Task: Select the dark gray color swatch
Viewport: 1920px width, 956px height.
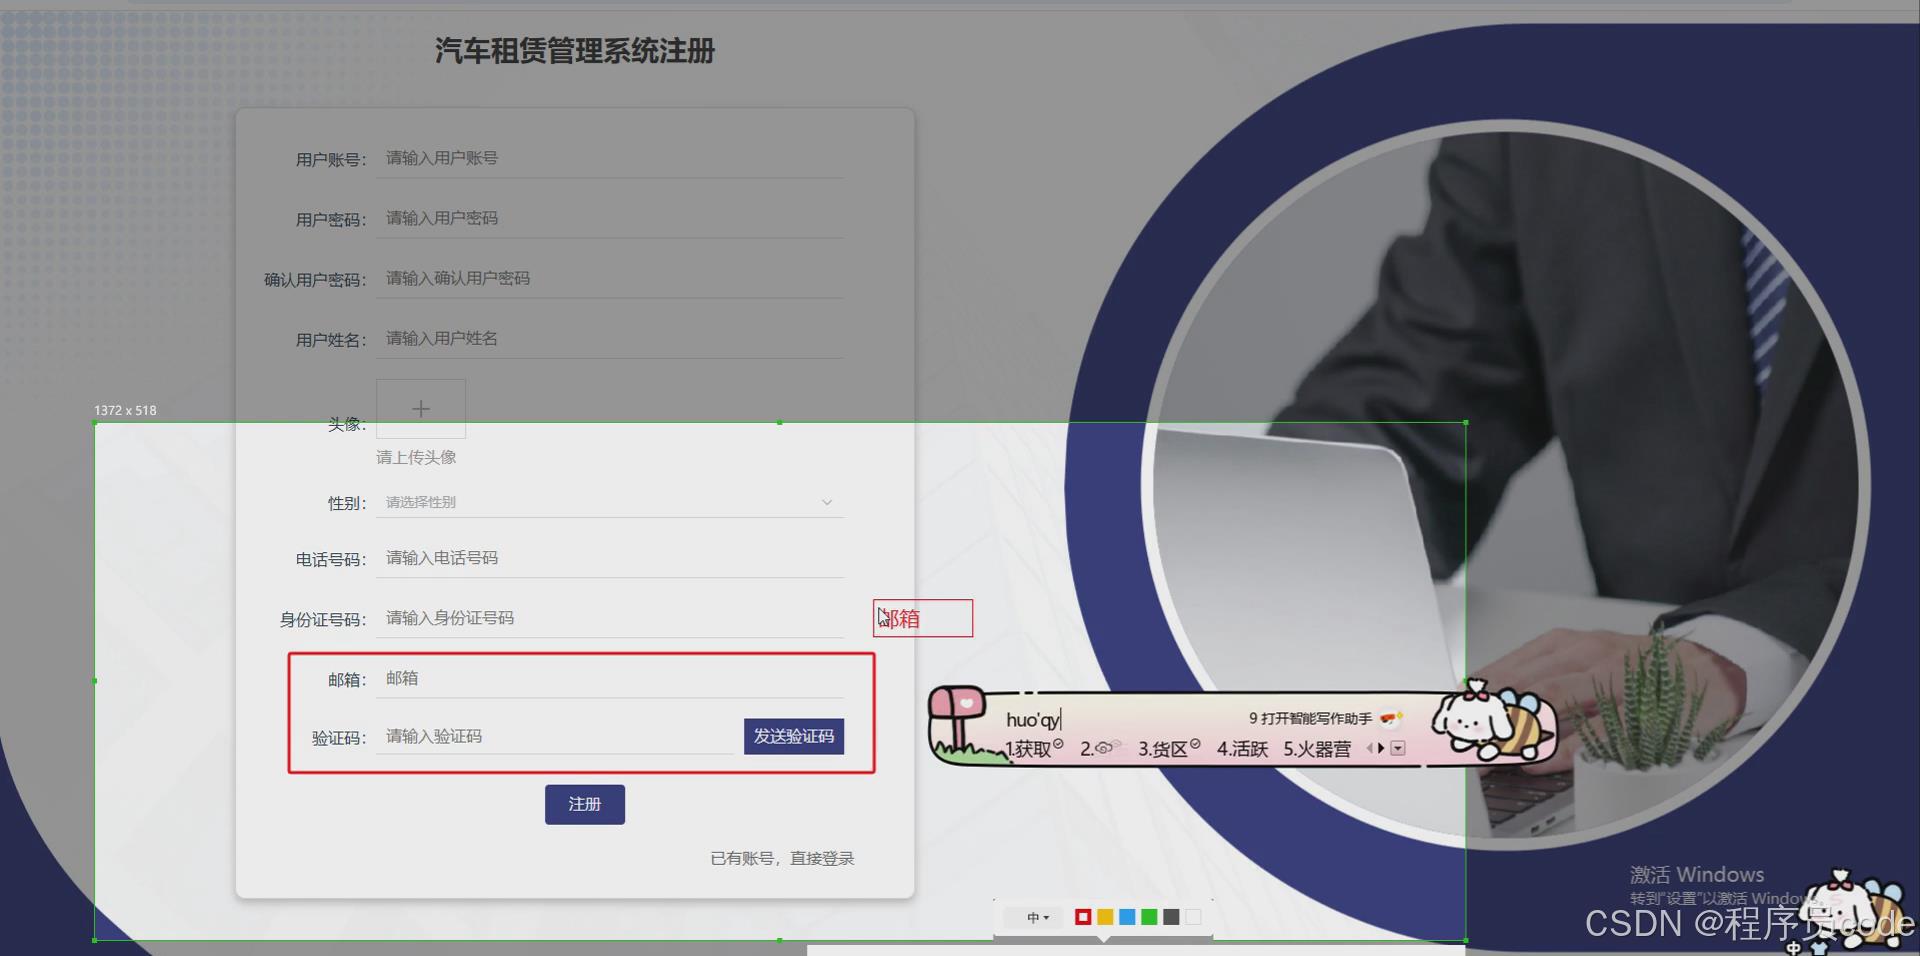Action: (1171, 917)
